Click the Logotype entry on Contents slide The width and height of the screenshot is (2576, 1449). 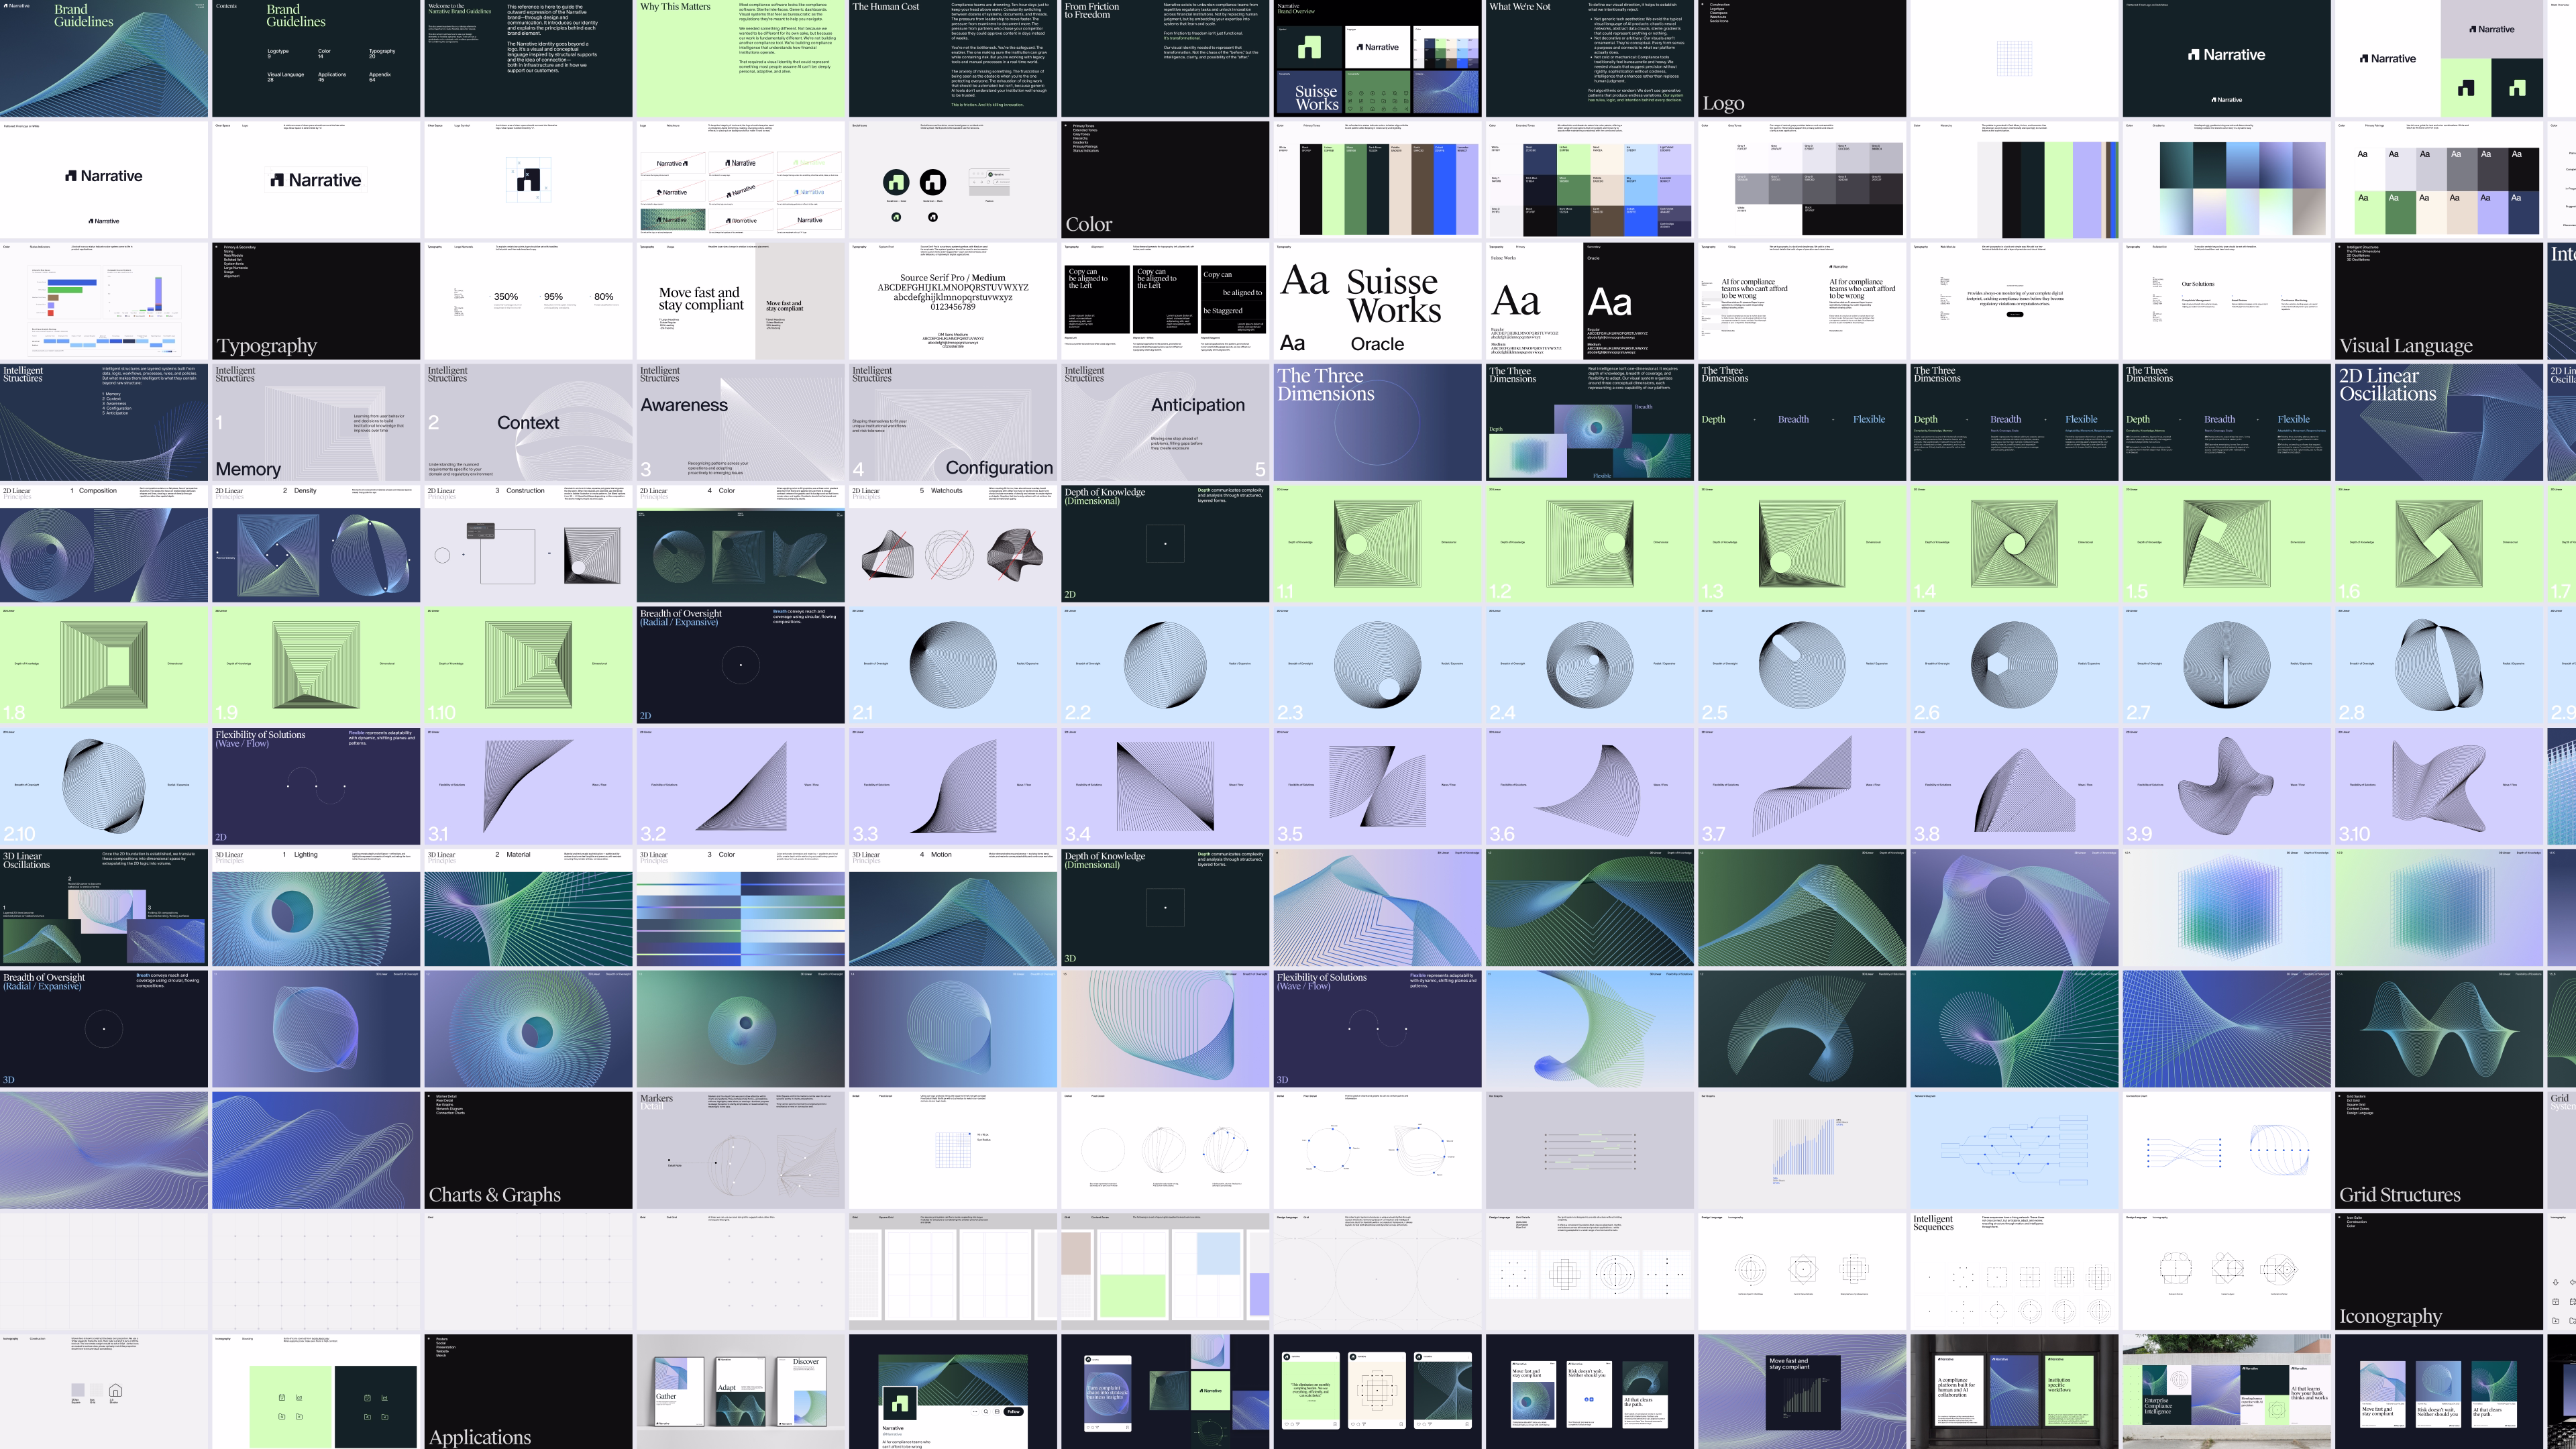coord(278,52)
